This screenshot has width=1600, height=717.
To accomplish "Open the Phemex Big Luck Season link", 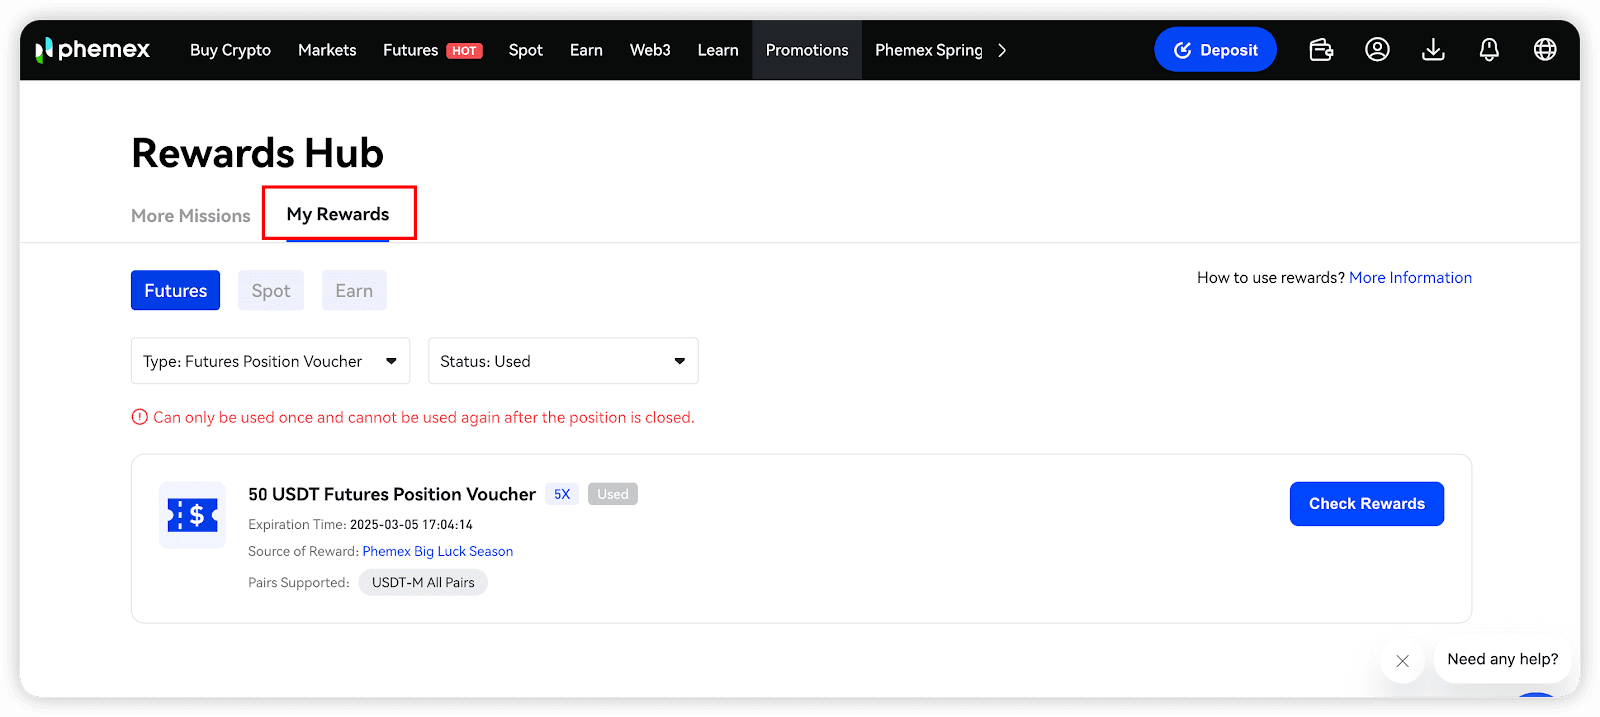I will click(x=438, y=551).
